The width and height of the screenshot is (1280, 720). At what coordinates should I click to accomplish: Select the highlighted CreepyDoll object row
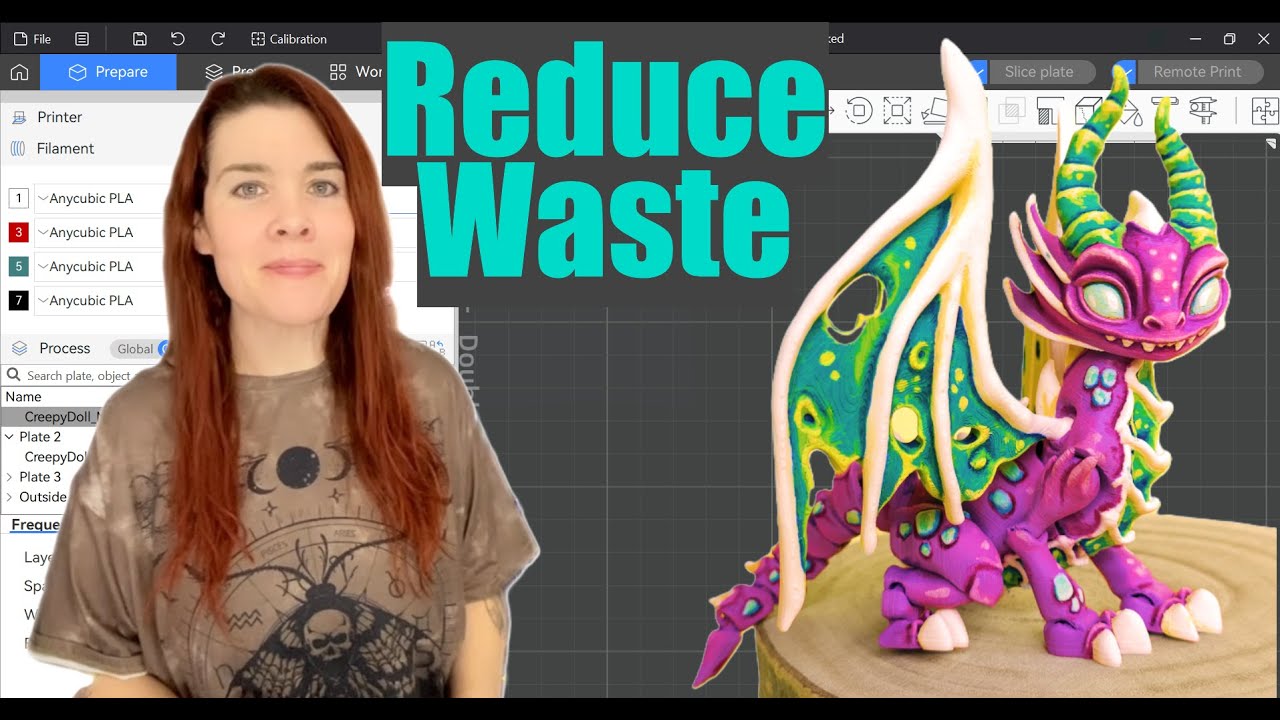50,416
